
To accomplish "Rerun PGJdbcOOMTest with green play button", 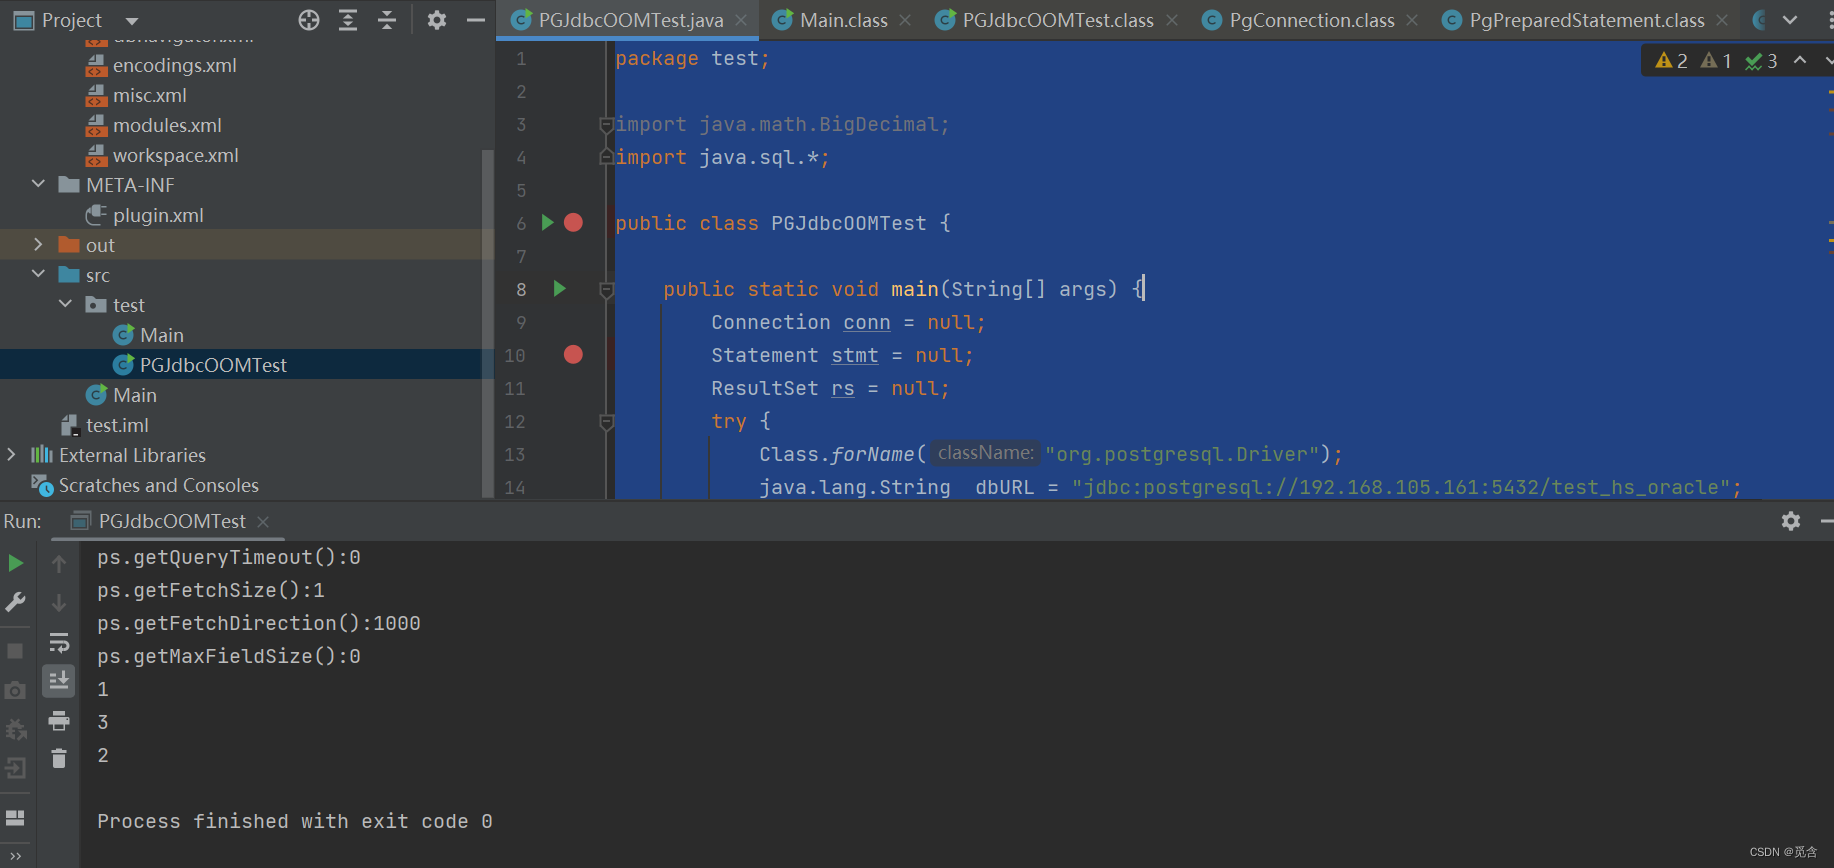I will point(15,563).
